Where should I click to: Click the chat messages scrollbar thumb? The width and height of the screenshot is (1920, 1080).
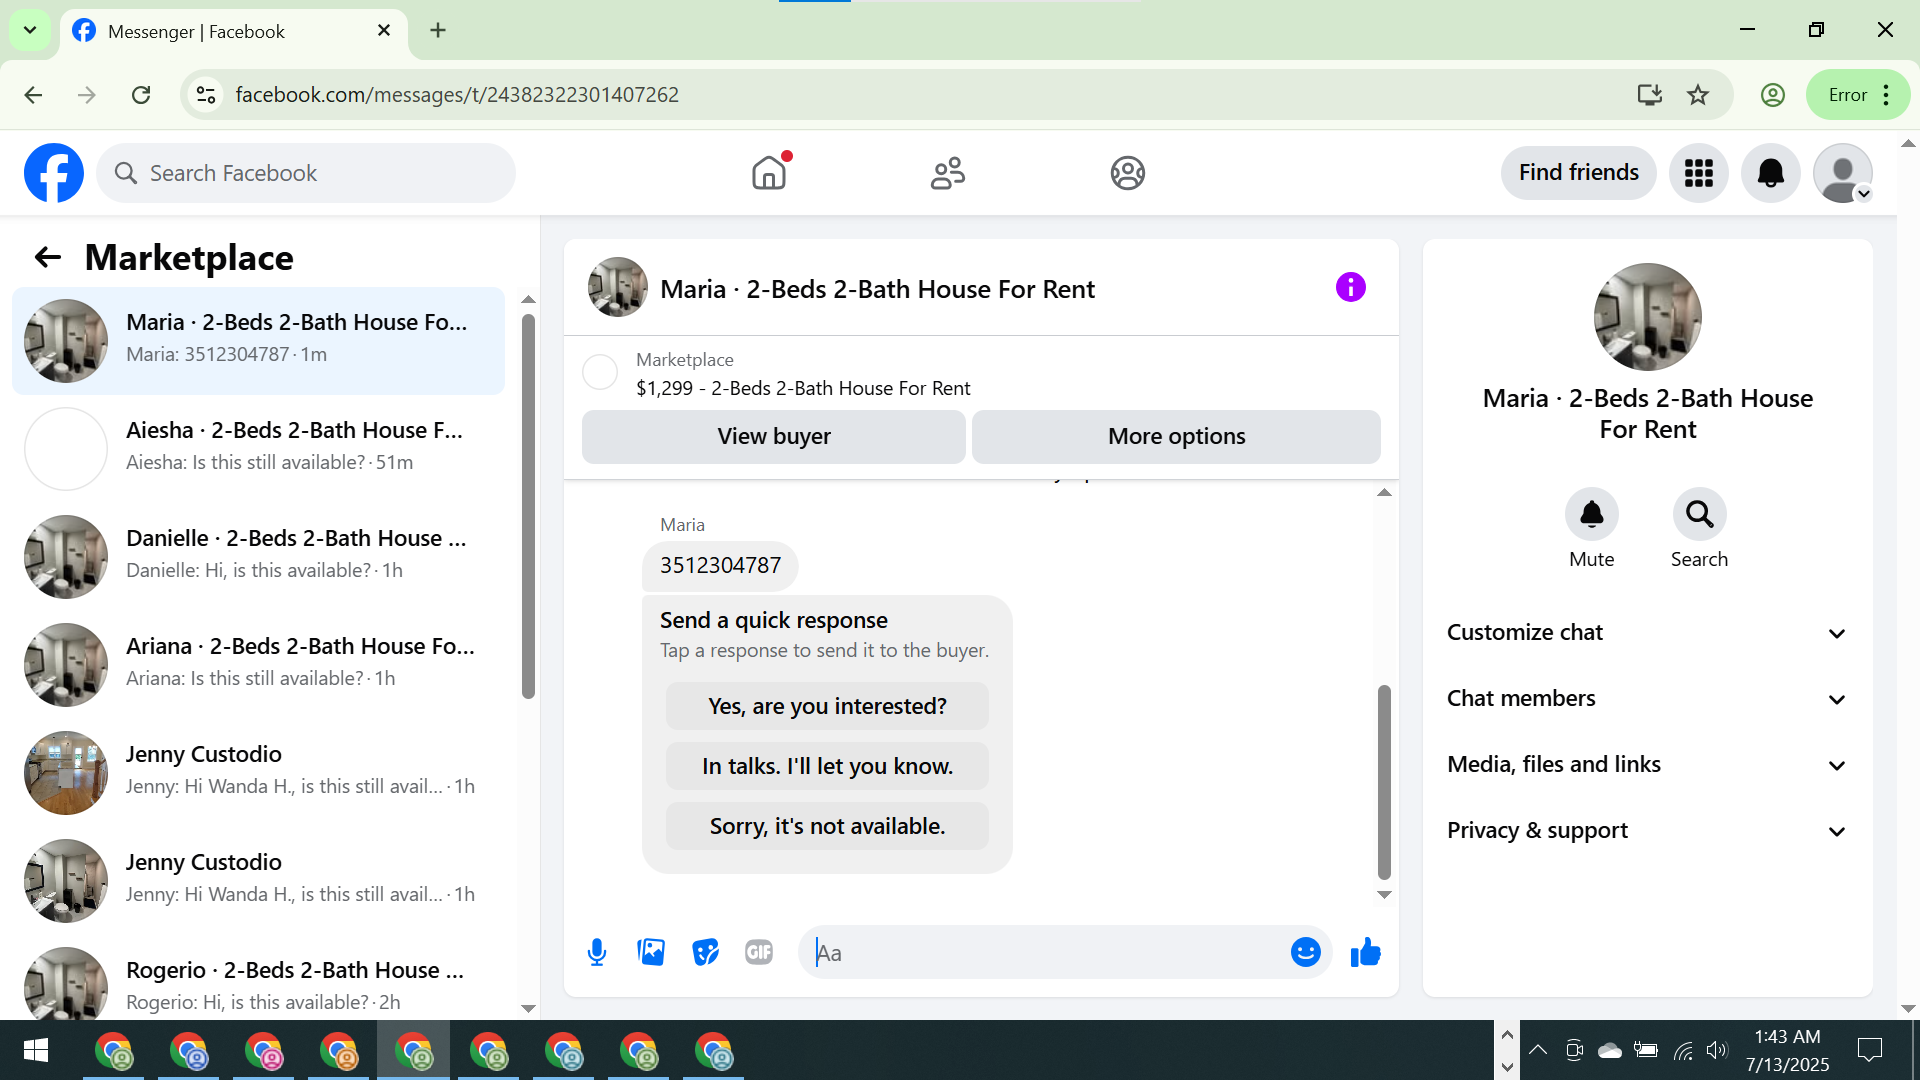click(x=1384, y=780)
